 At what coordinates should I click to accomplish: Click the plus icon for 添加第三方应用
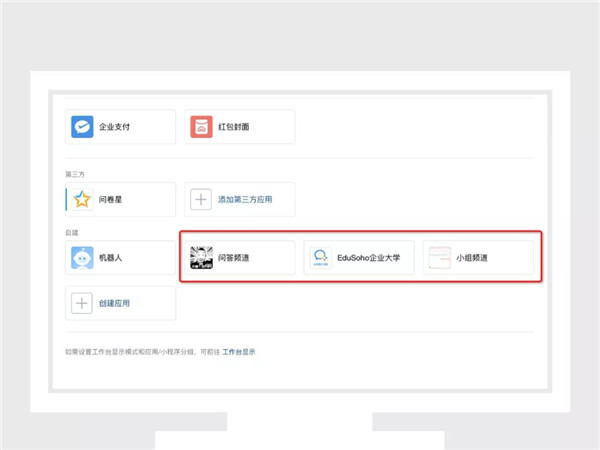click(x=201, y=200)
